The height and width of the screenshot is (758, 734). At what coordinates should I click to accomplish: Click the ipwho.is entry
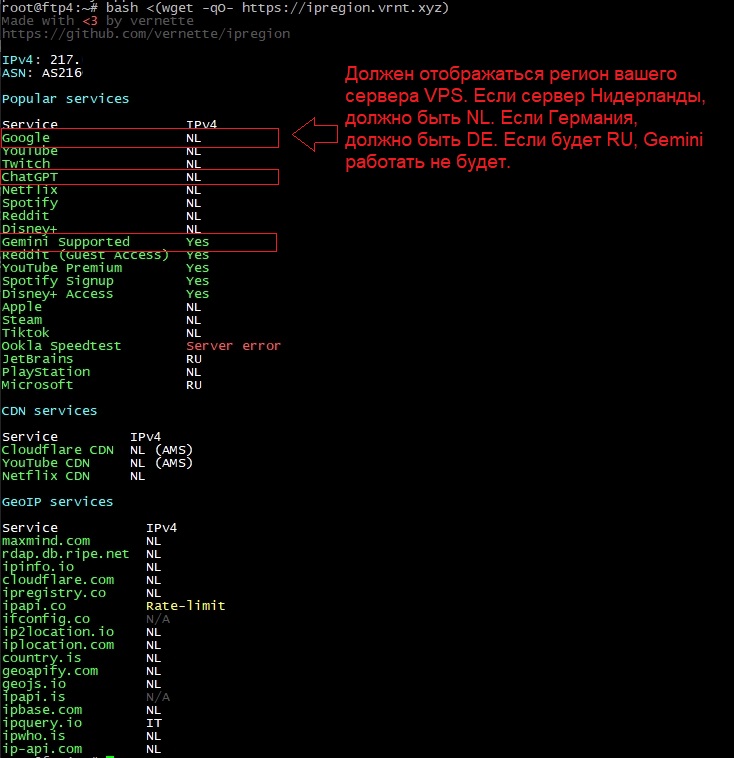tap(33, 736)
